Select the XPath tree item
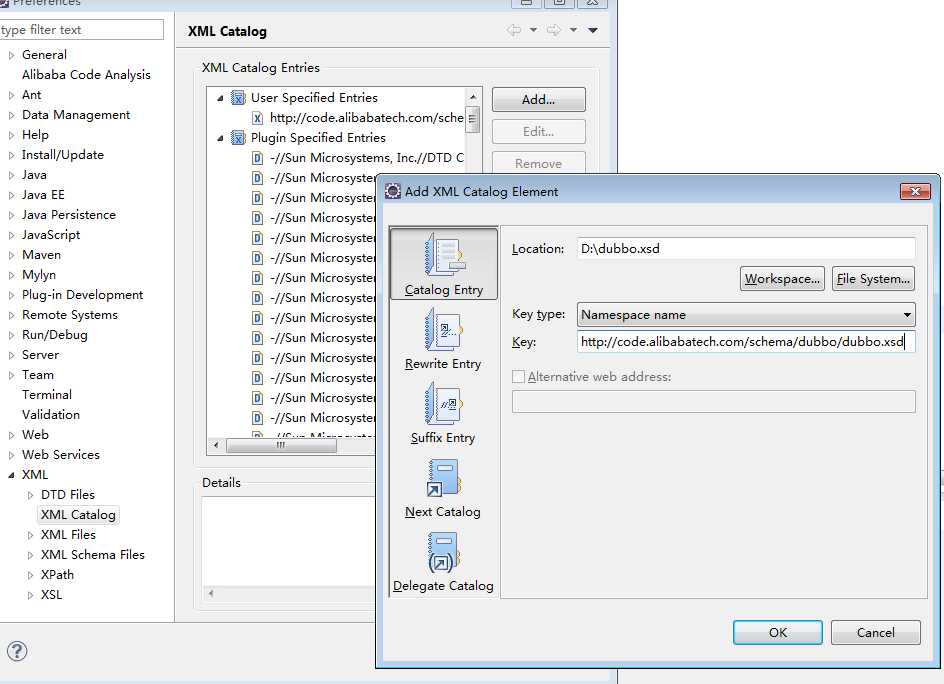Viewport: 944px width, 684px height. (x=57, y=574)
